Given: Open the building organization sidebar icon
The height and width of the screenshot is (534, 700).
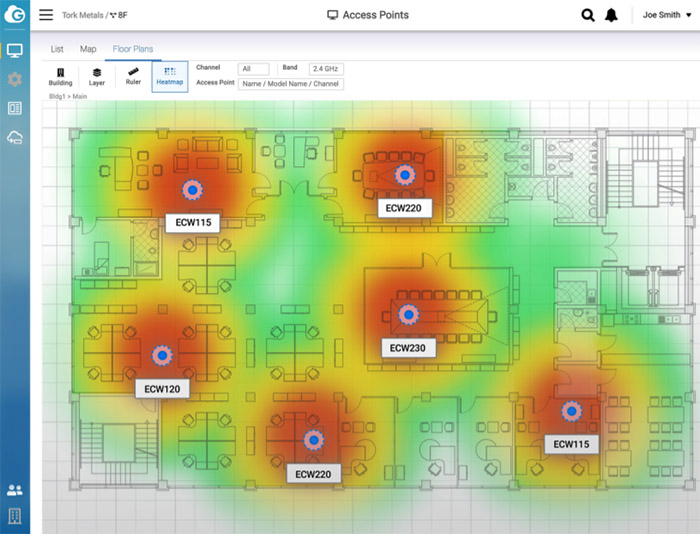Looking at the screenshot, I should (x=15, y=516).
